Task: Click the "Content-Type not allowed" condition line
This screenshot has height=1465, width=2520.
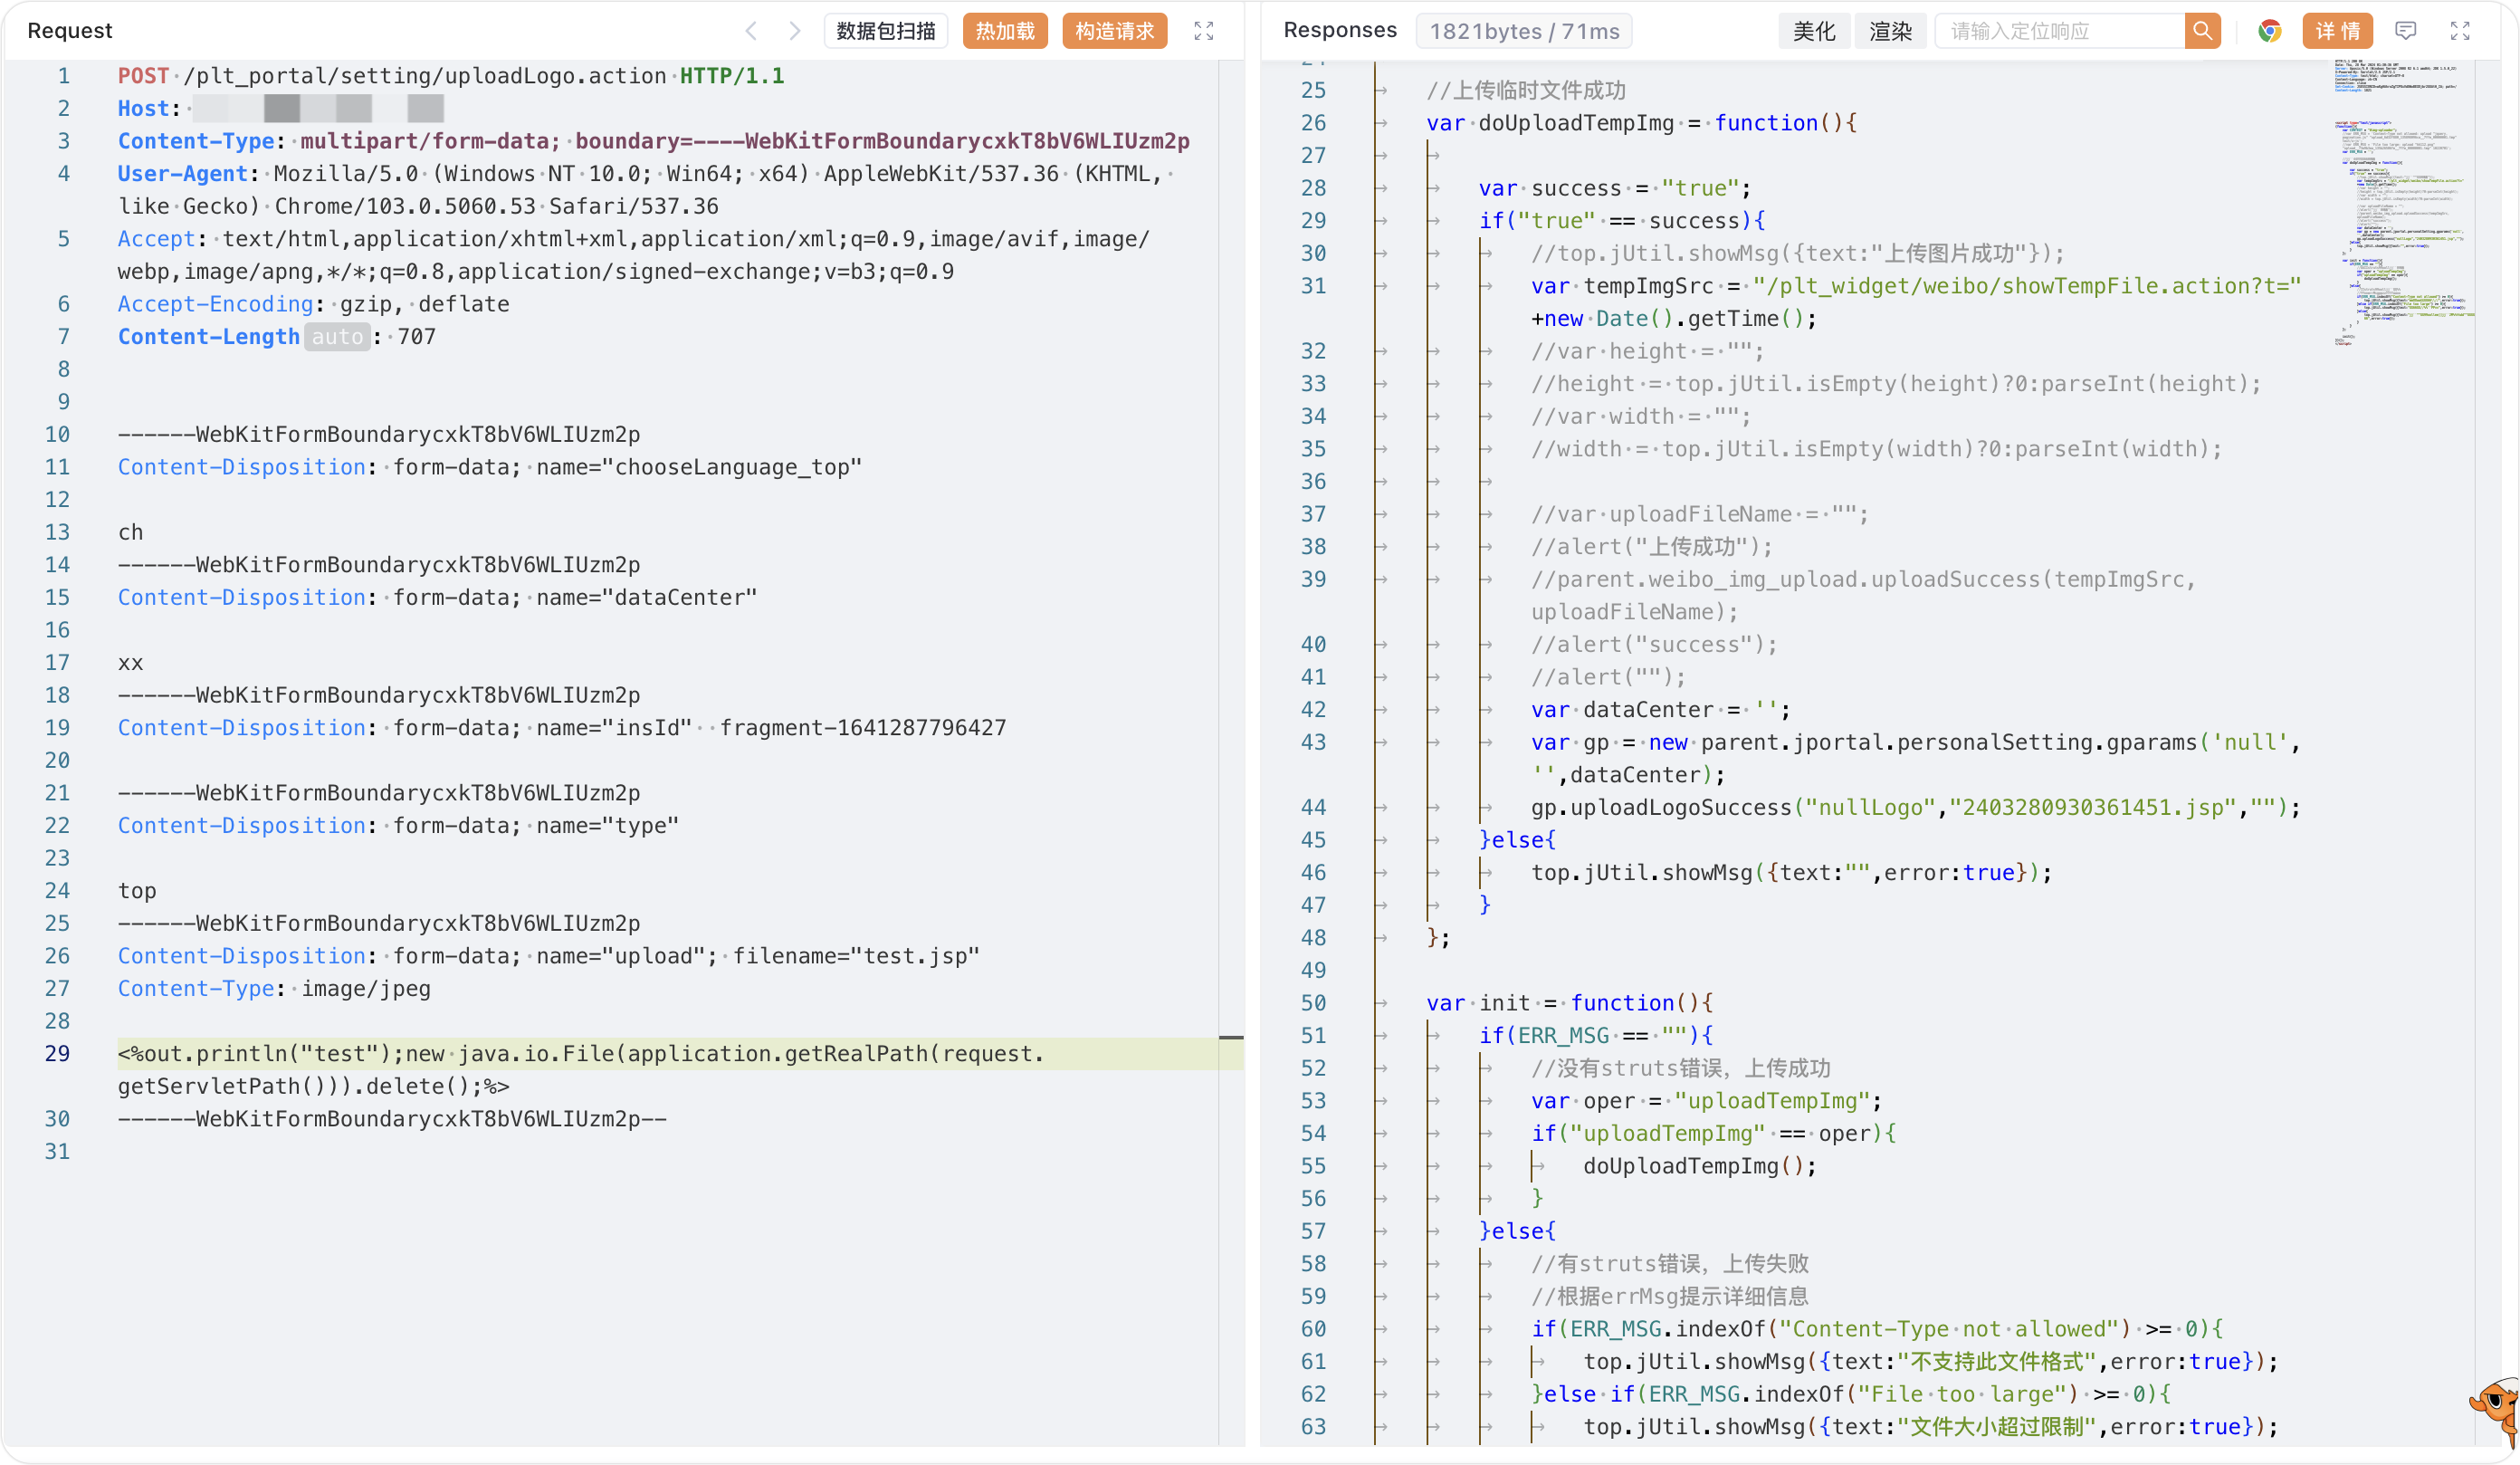Action: coord(1877,1329)
